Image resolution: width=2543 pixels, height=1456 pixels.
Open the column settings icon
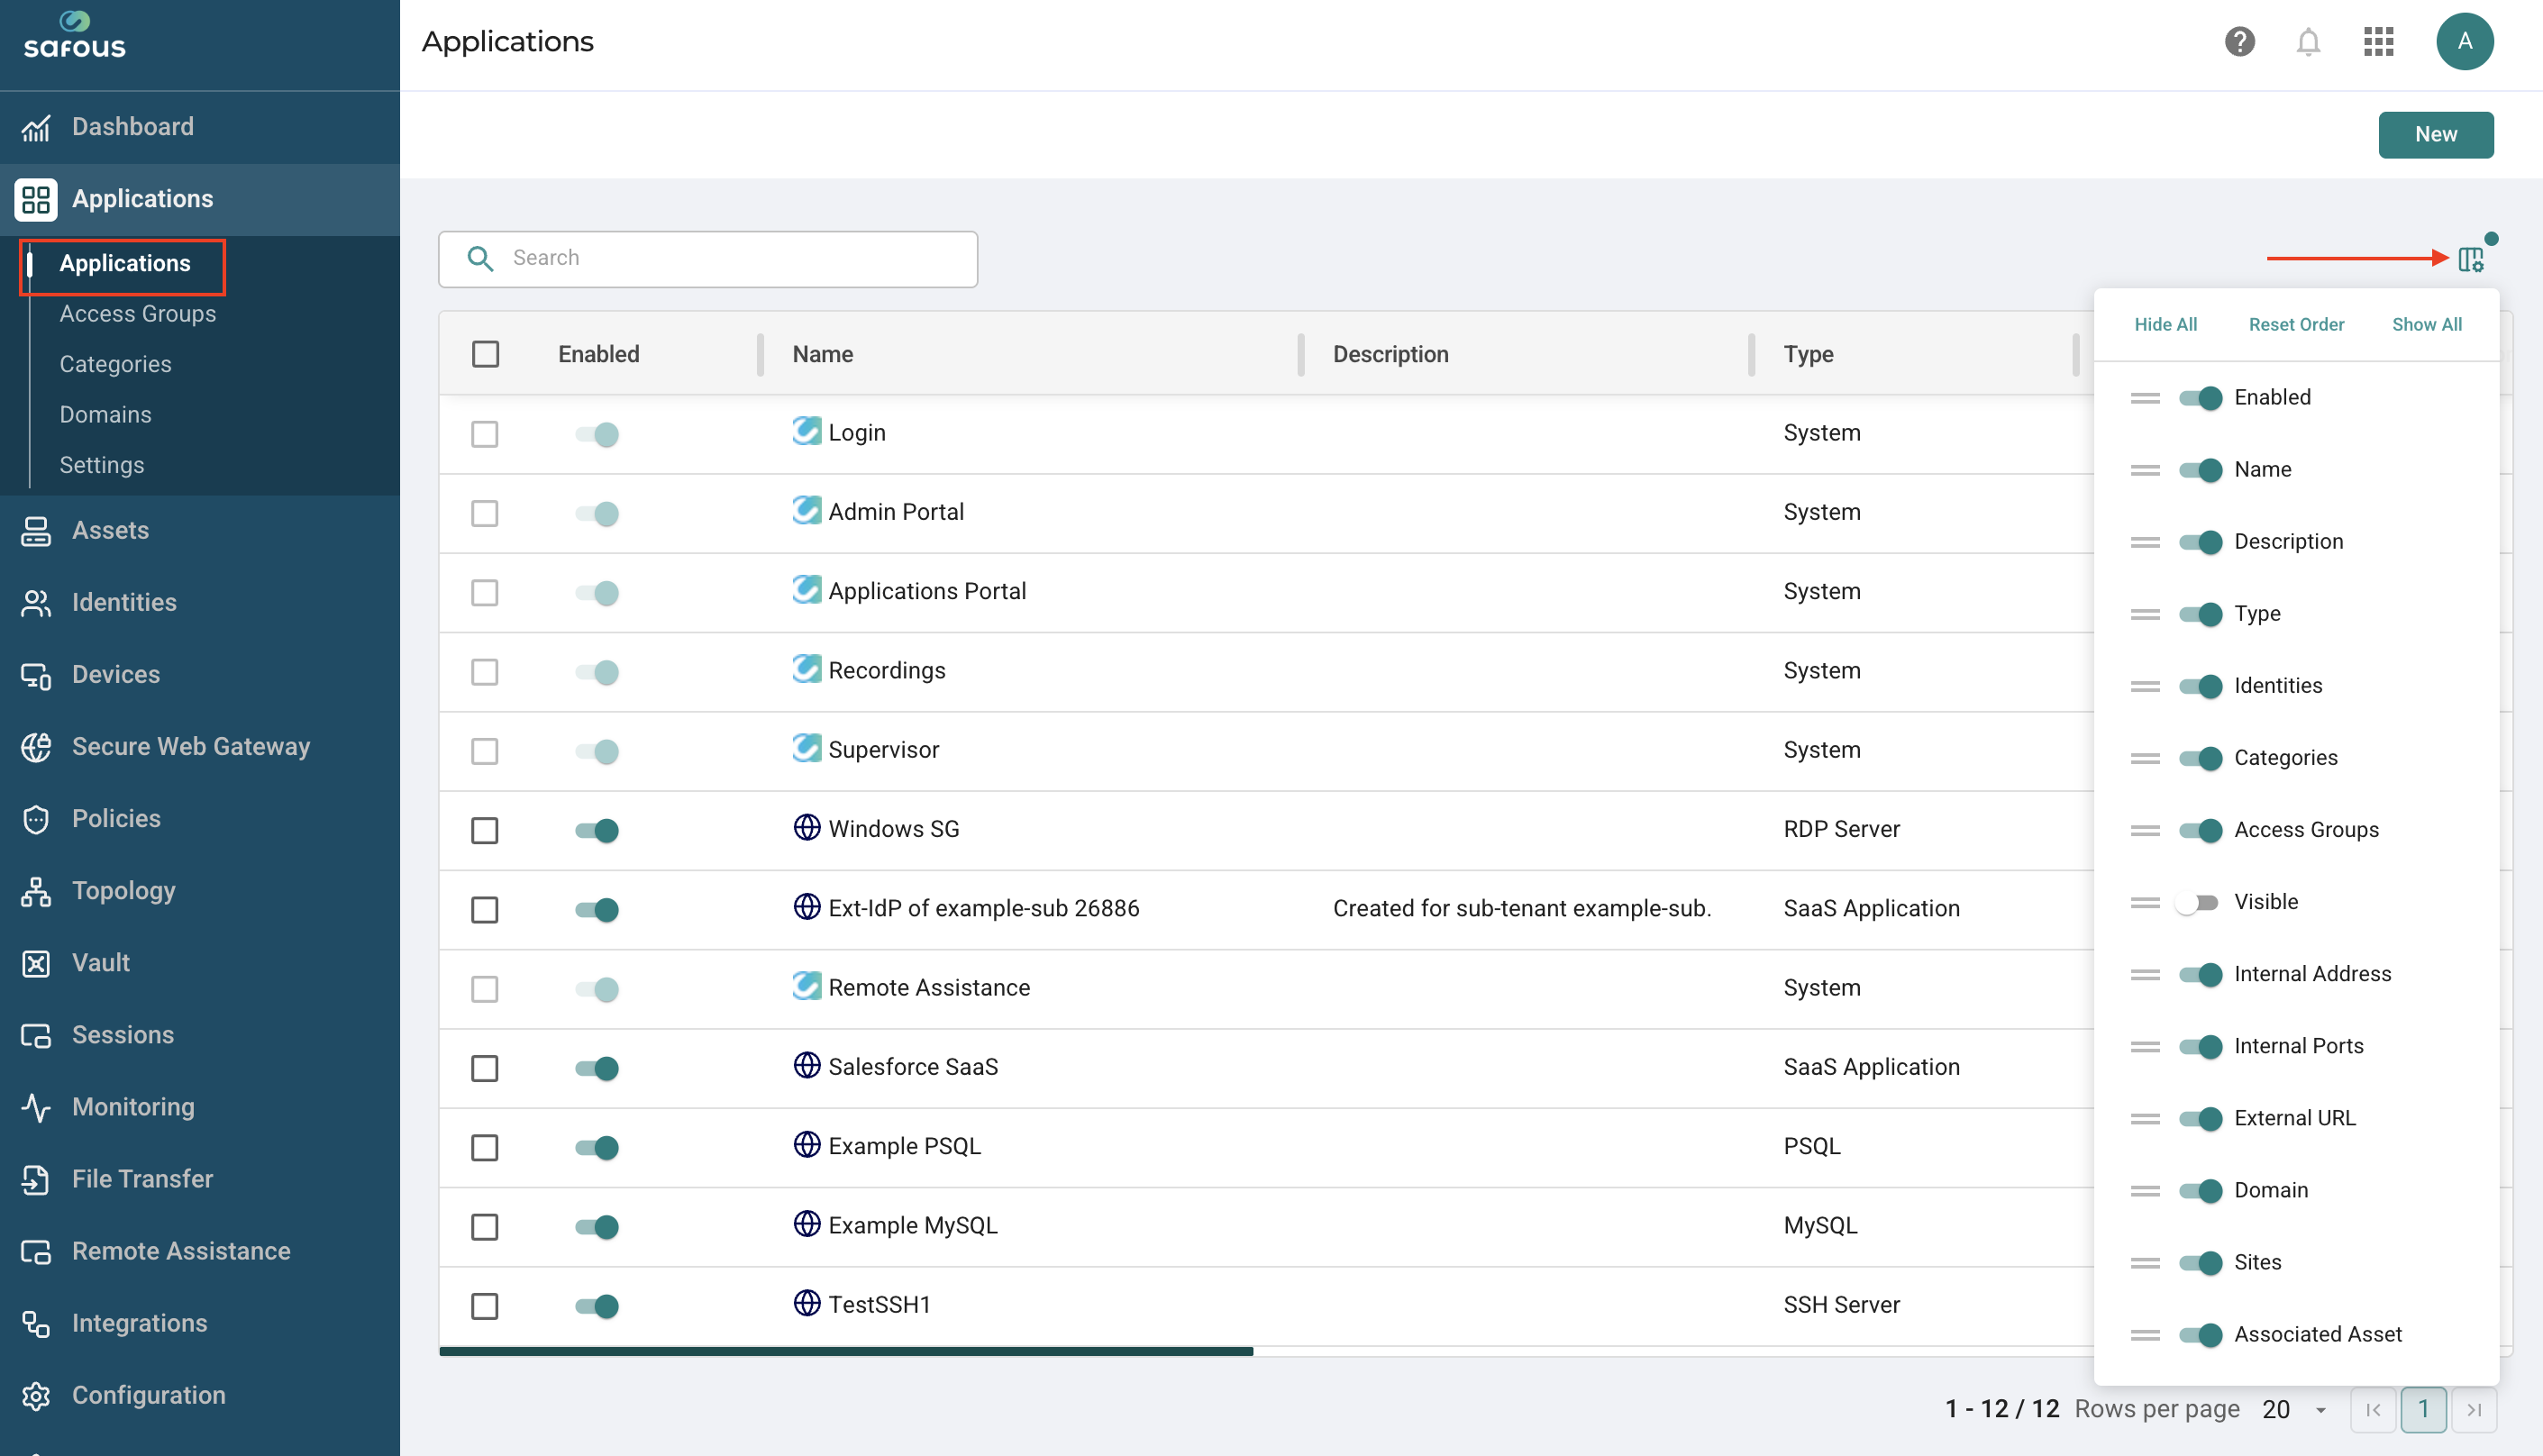pos(2470,259)
